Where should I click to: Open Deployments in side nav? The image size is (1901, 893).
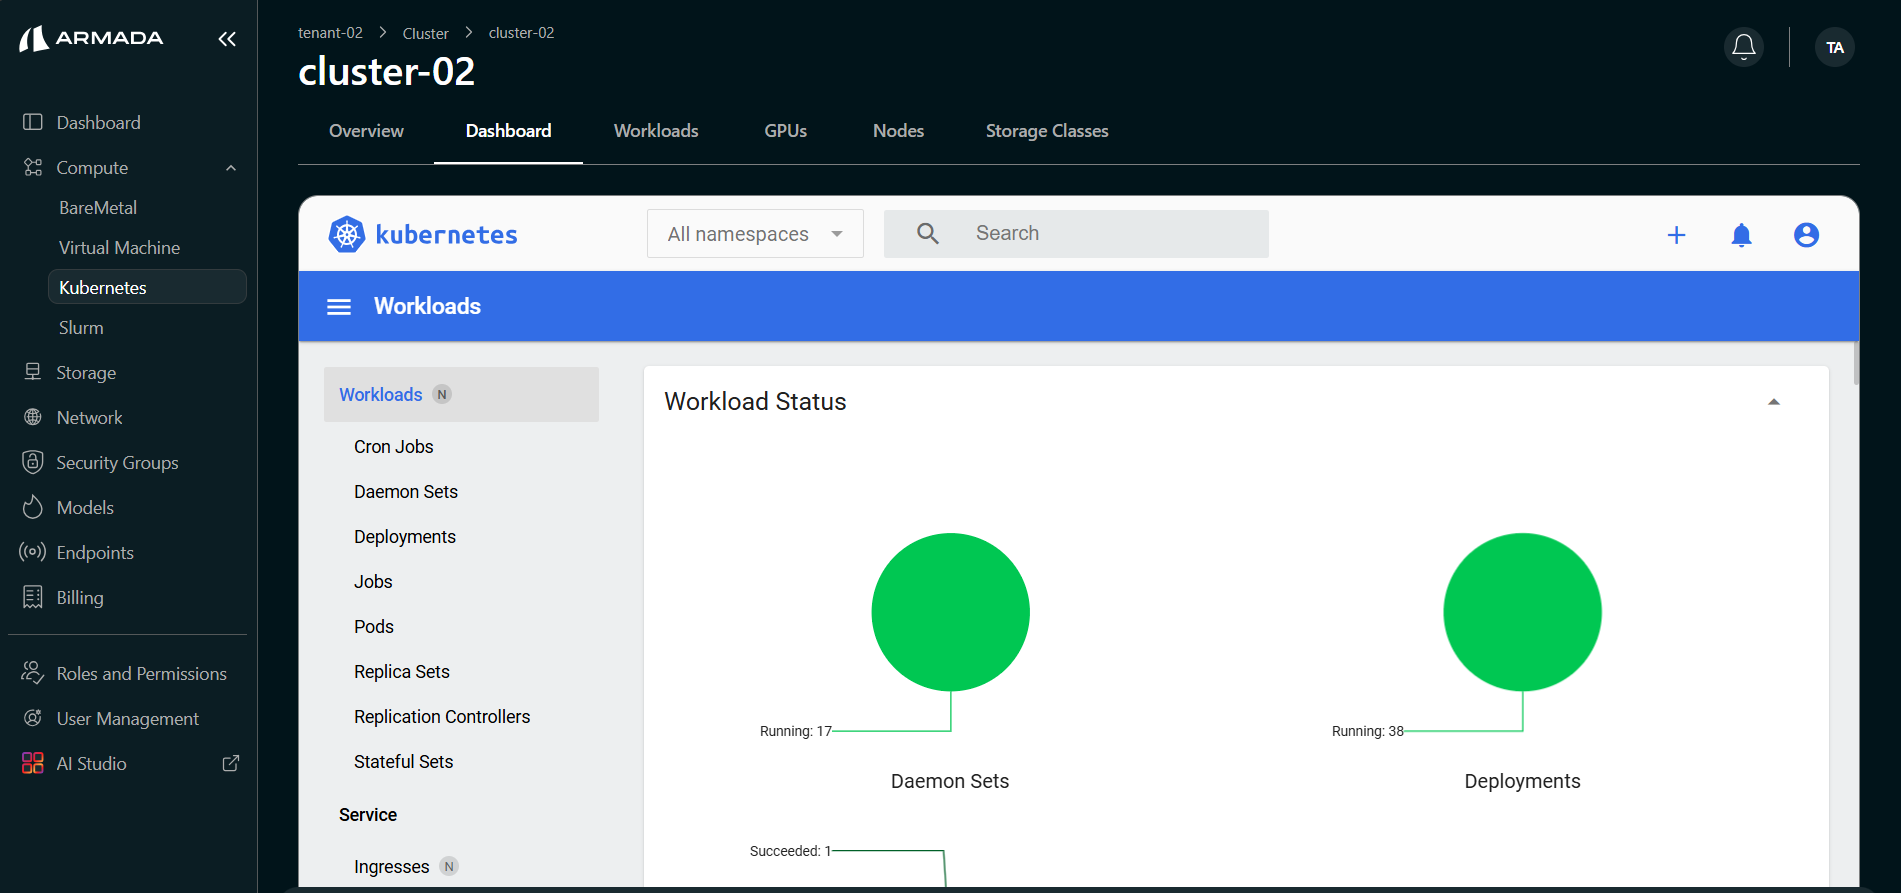click(x=404, y=537)
